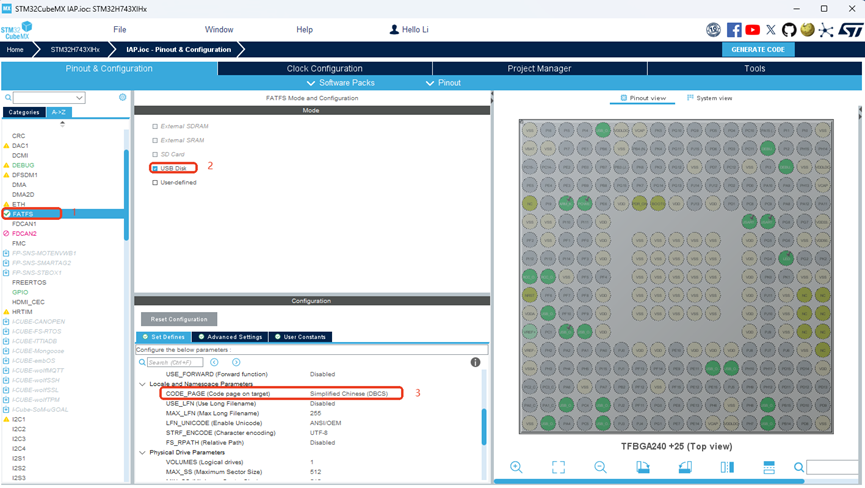
Task: Uncheck the USB Disk checkbox
Action: (155, 168)
